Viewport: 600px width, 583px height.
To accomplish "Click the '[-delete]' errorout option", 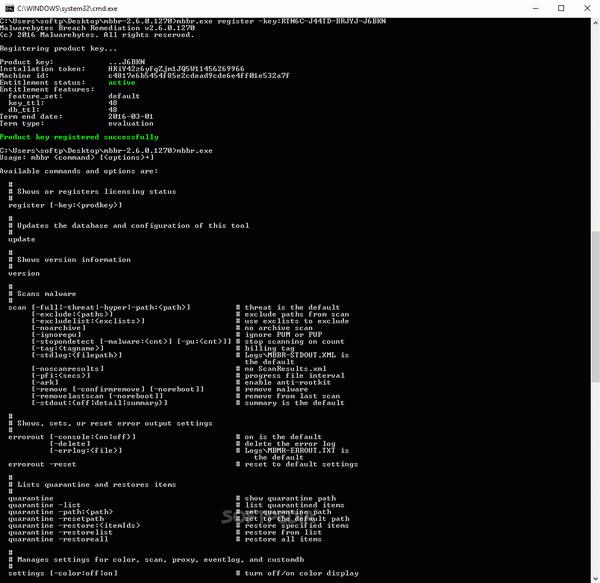I will 70,444.
